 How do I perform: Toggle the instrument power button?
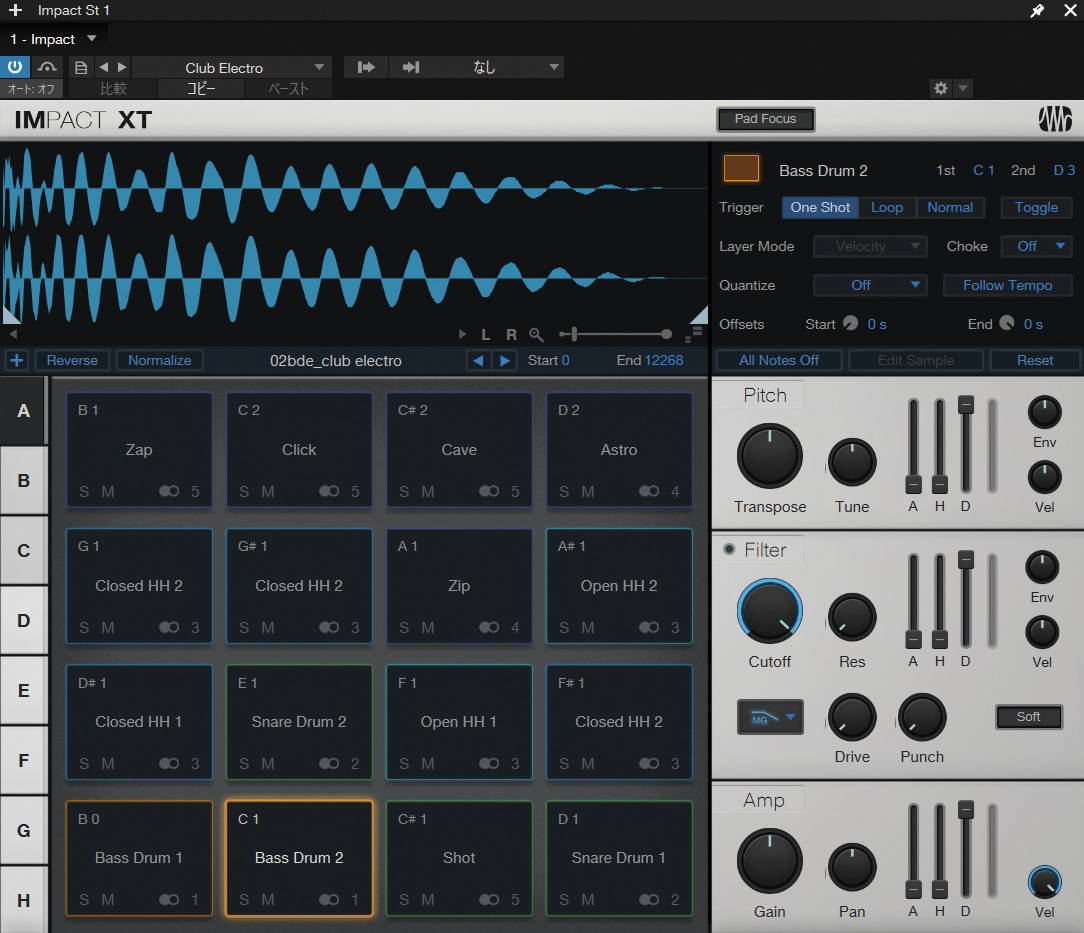tap(15, 67)
